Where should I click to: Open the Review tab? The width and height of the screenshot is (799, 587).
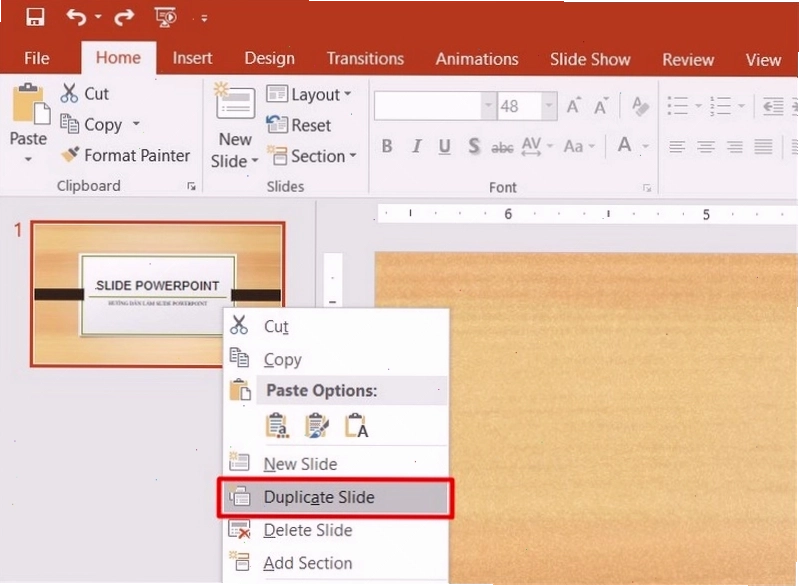pos(688,60)
